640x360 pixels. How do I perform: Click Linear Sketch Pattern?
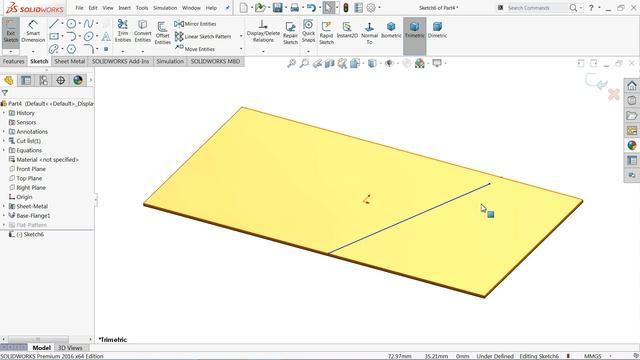coord(203,36)
